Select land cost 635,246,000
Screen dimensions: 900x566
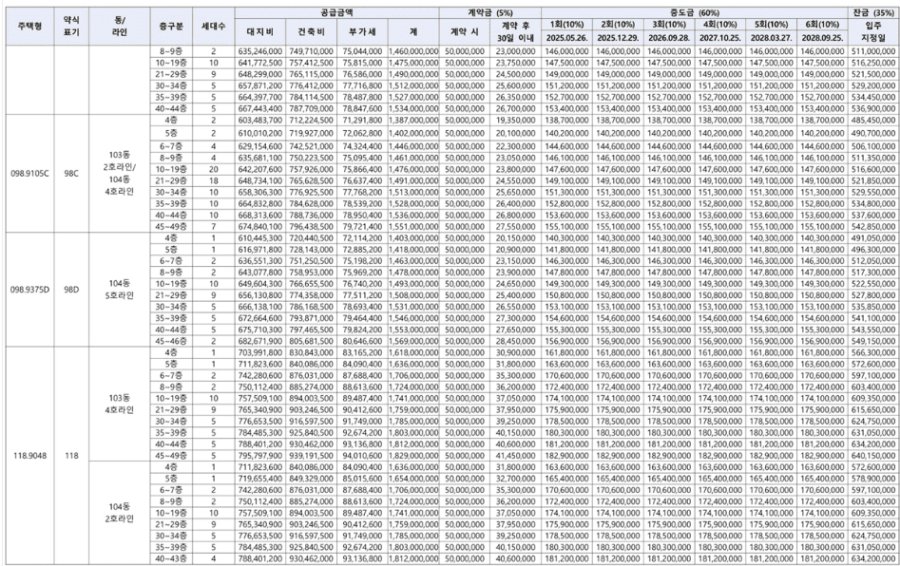(x=260, y=51)
